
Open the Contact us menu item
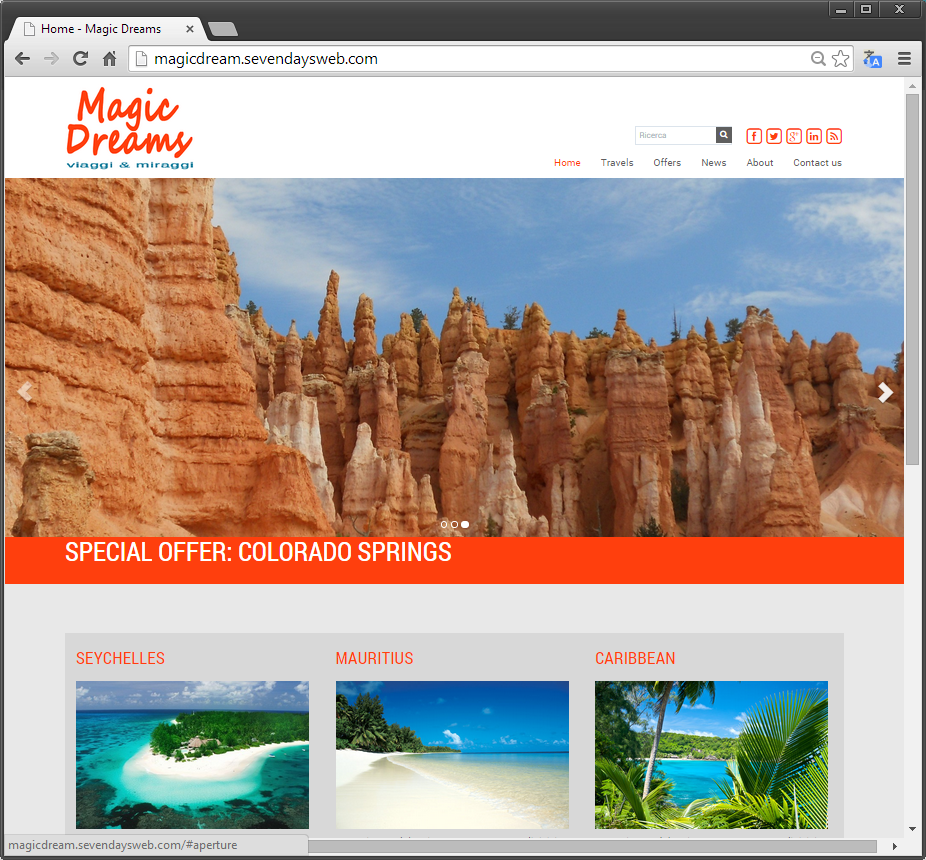click(817, 162)
